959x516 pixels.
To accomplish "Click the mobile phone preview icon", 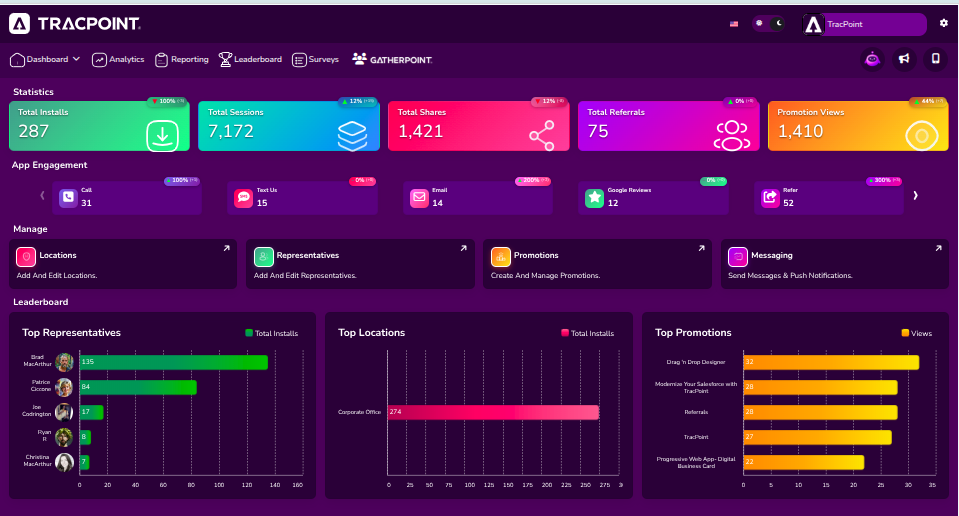I will coord(935,59).
